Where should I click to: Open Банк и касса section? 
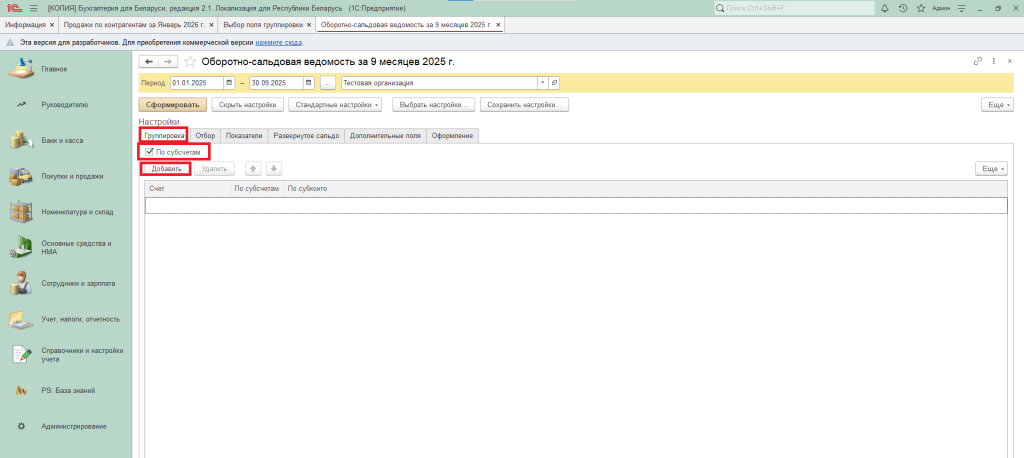tap(62, 140)
